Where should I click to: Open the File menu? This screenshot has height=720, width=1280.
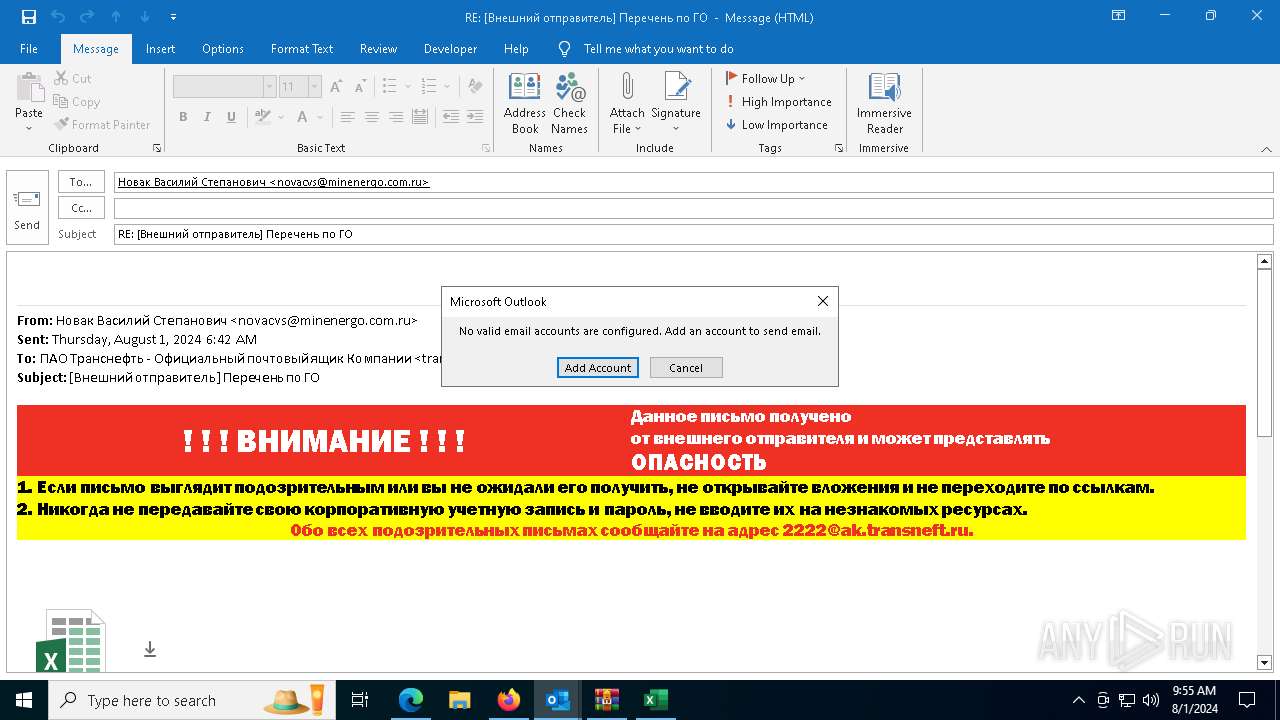coord(29,48)
